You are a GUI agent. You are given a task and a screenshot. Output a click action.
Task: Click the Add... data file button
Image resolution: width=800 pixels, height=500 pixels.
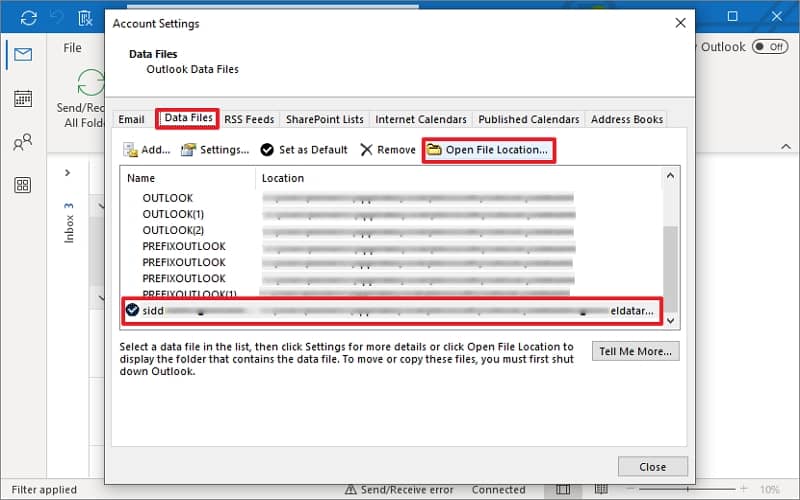(x=146, y=149)
